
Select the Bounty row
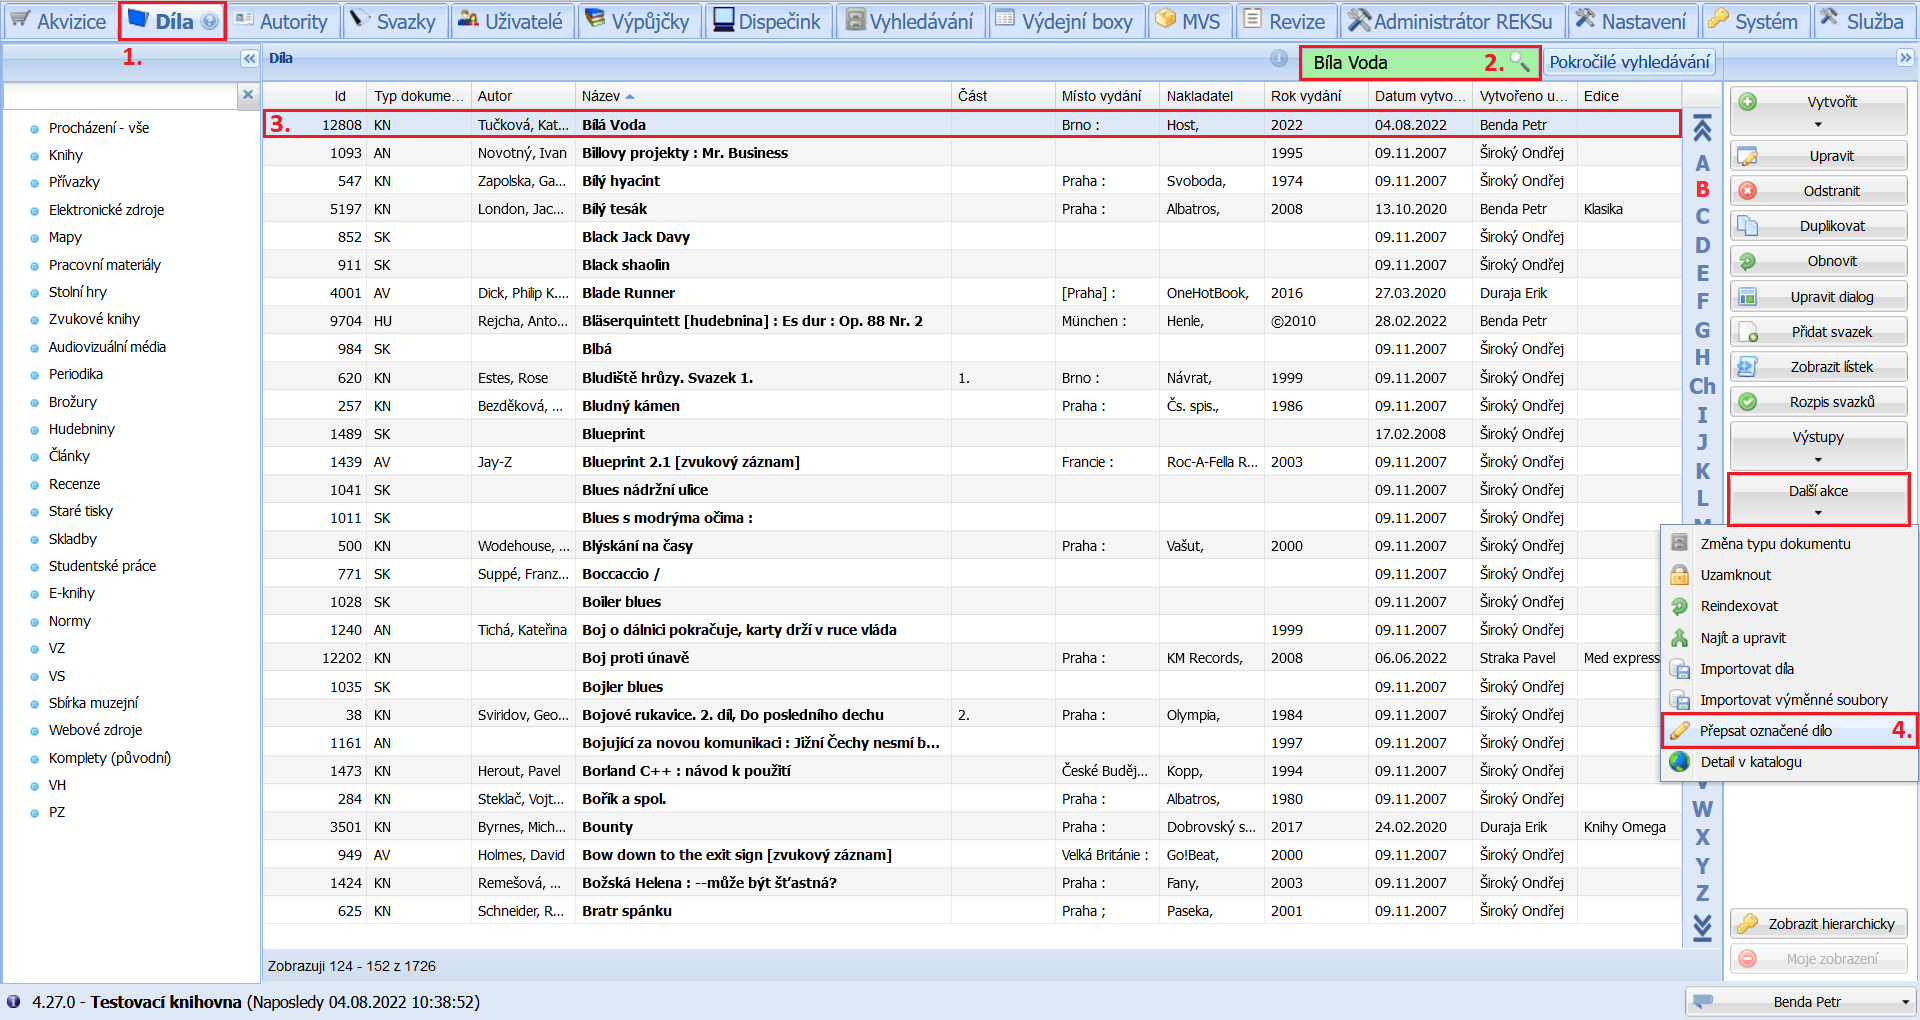click(x=971, y=827)
